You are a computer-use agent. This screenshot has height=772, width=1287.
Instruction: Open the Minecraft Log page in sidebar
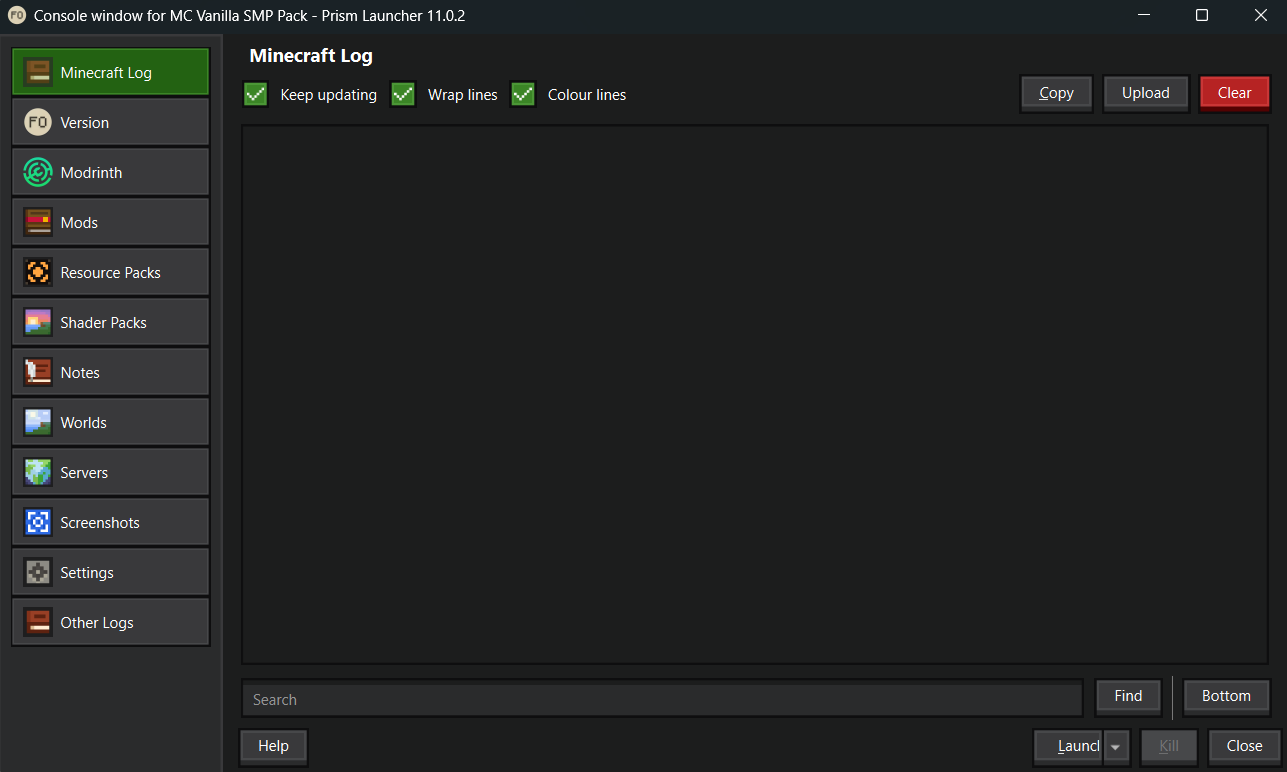click(x=110, y=72)
